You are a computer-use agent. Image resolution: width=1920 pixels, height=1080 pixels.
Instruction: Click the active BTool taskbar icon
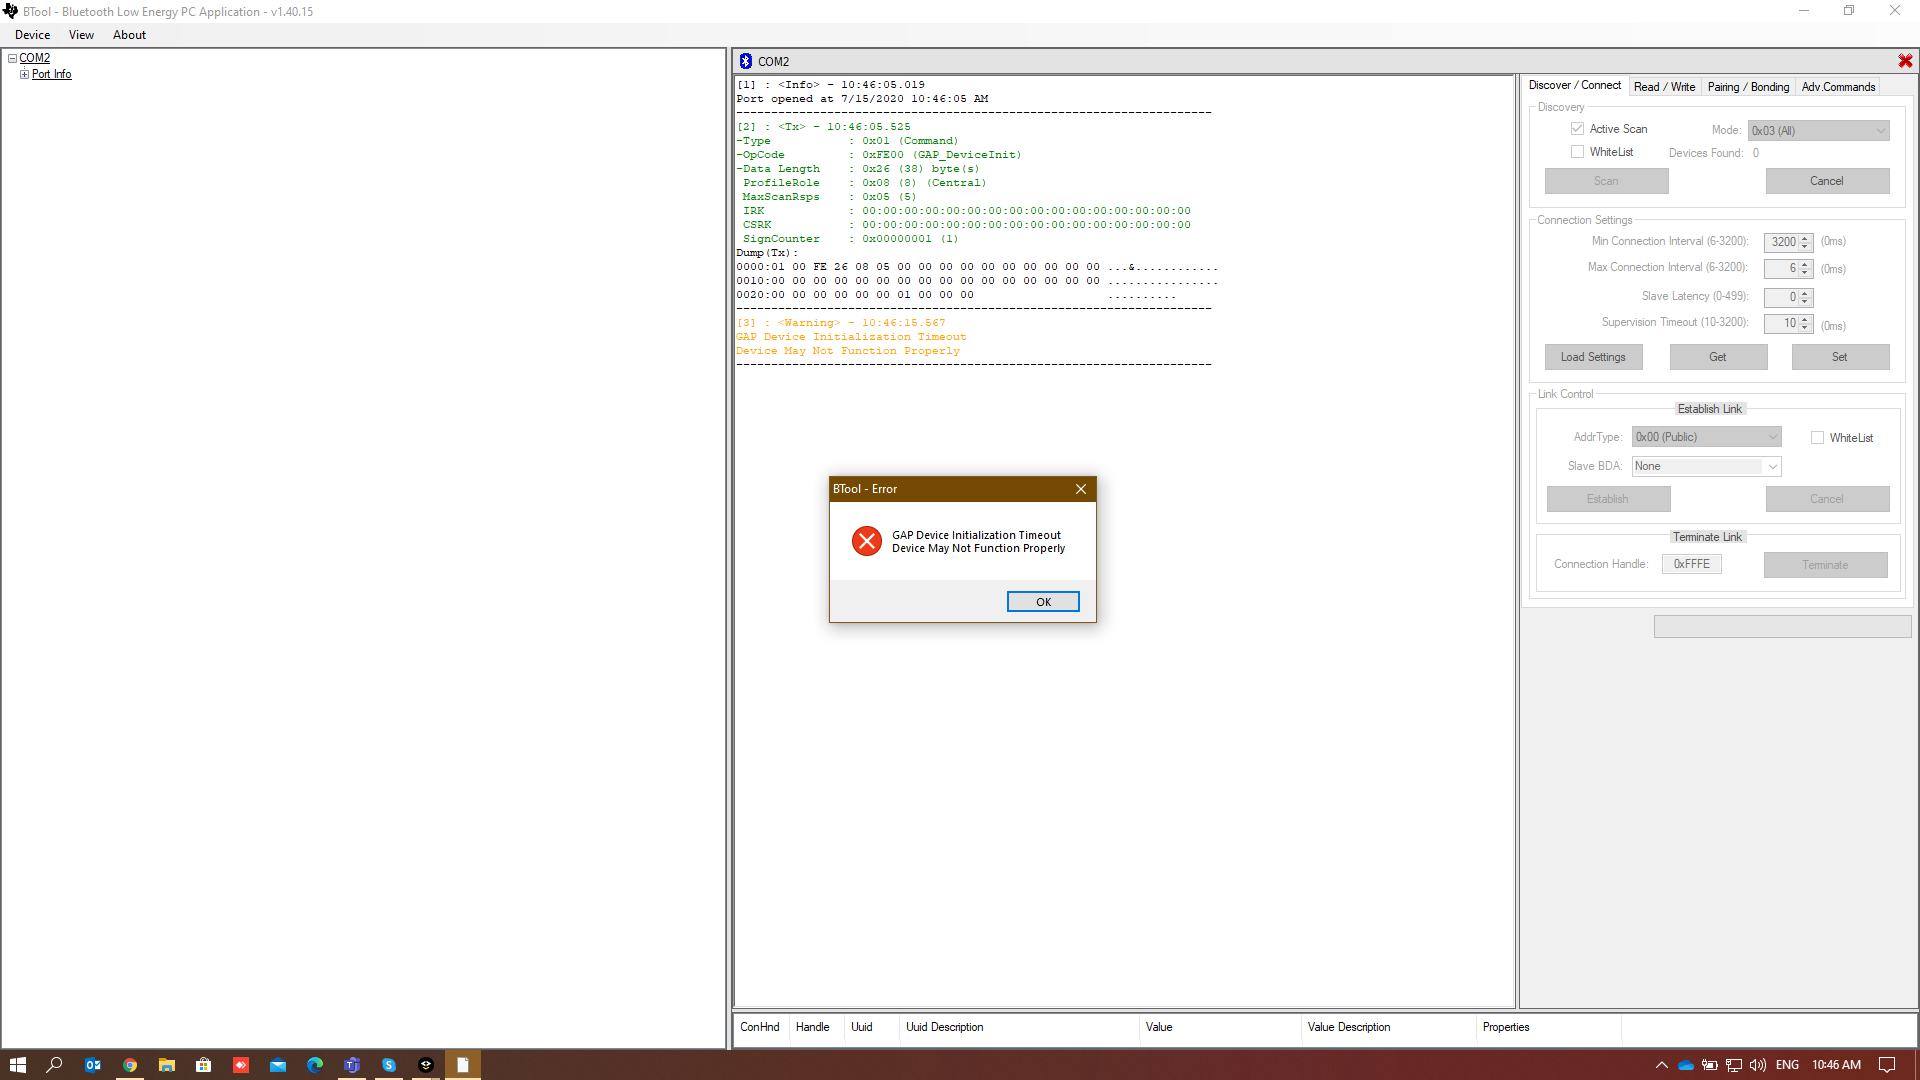pyautogui.click(x=463, y=1065)
